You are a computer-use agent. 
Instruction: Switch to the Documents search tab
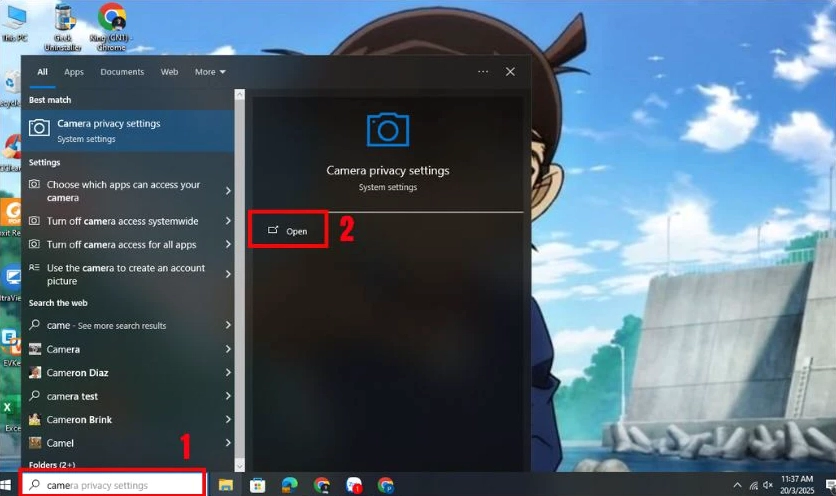[x=122, y=72]
